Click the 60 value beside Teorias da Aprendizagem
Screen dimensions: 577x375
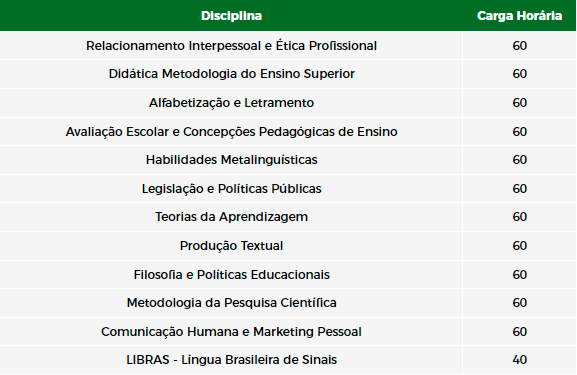tap(520, 217)
